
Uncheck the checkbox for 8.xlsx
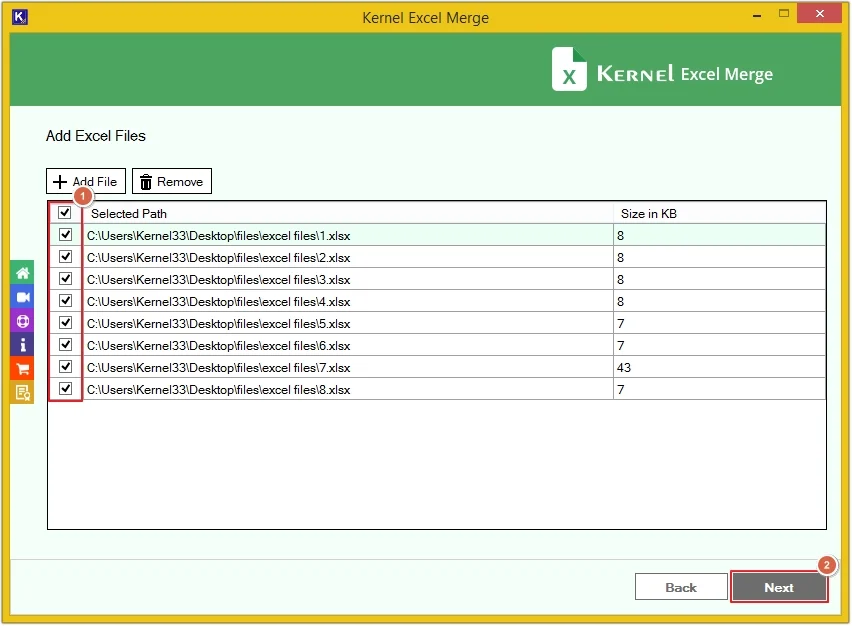(x=65, y=389)
